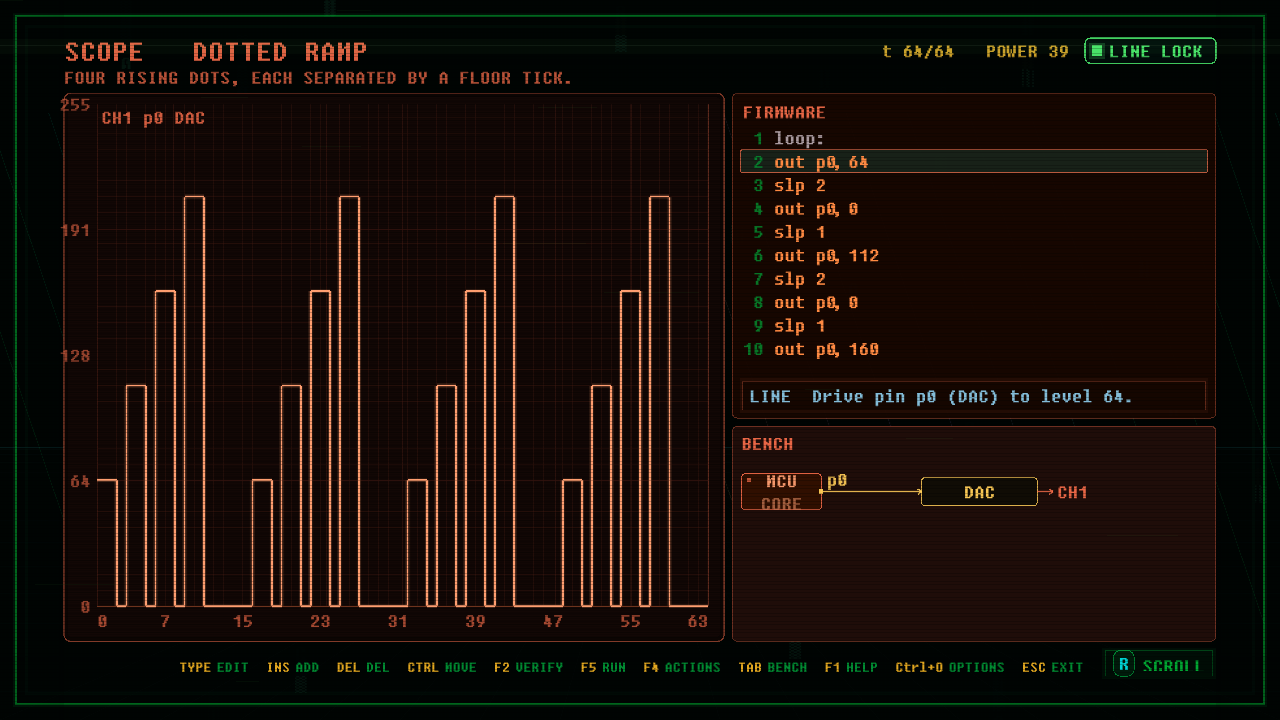Select firmware line 9 'slp 1'
This screenshot has width=1280, height=720.
[974, 326]
